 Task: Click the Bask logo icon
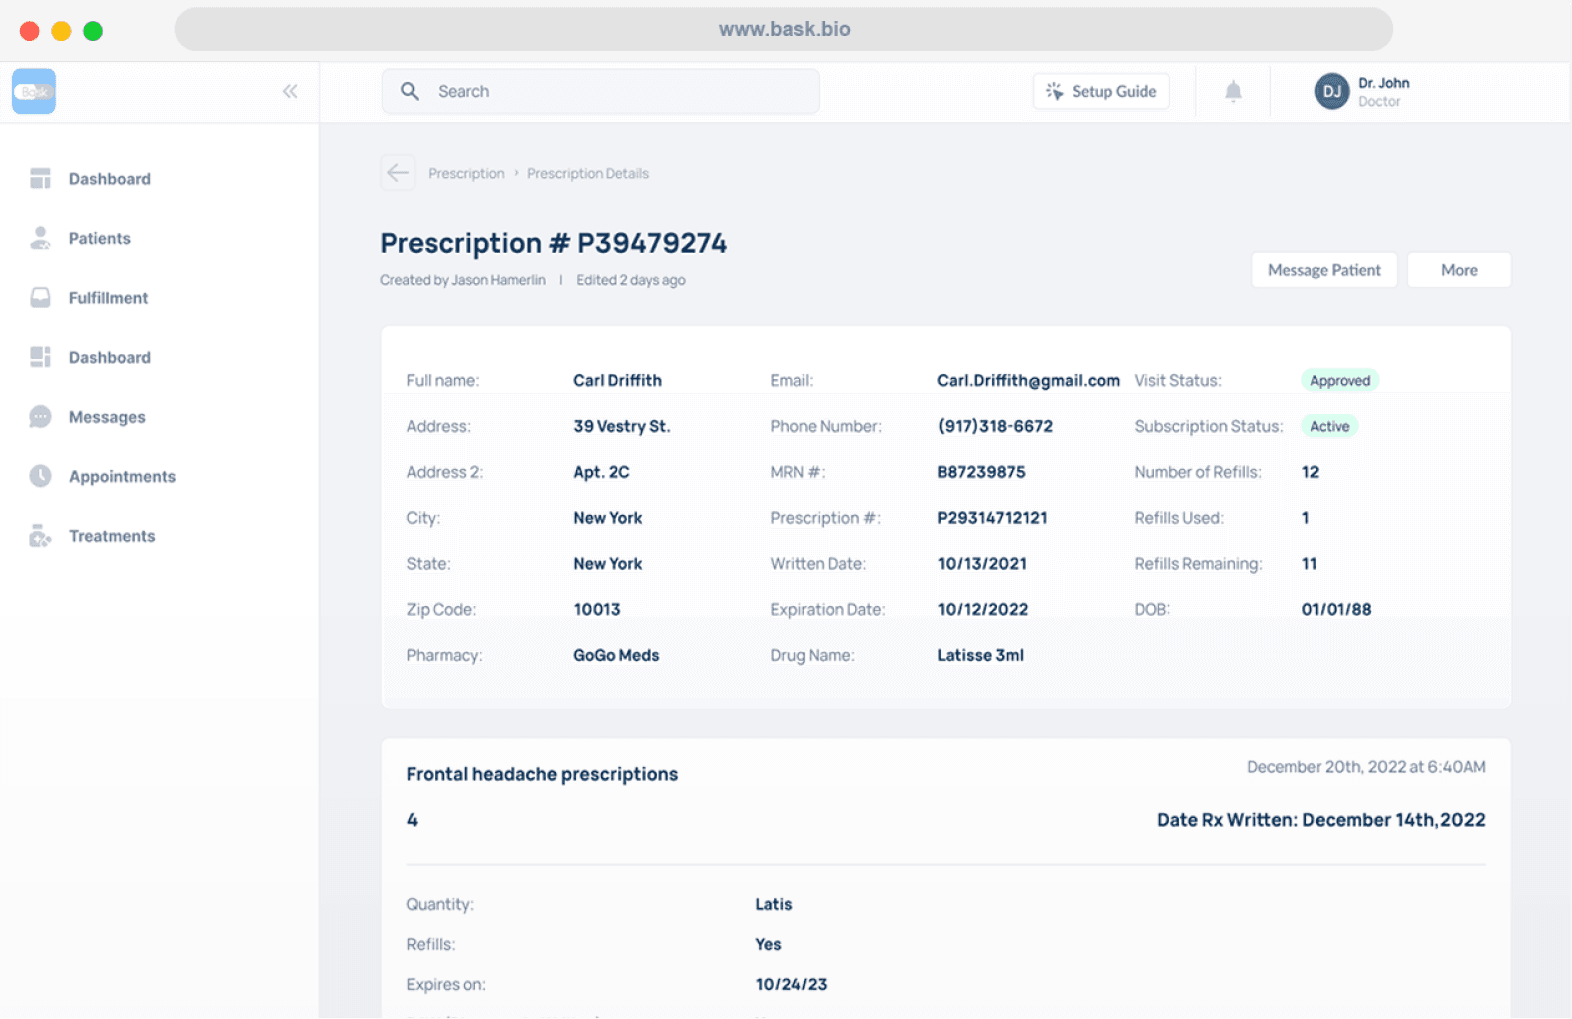click(x=34, y=92)
